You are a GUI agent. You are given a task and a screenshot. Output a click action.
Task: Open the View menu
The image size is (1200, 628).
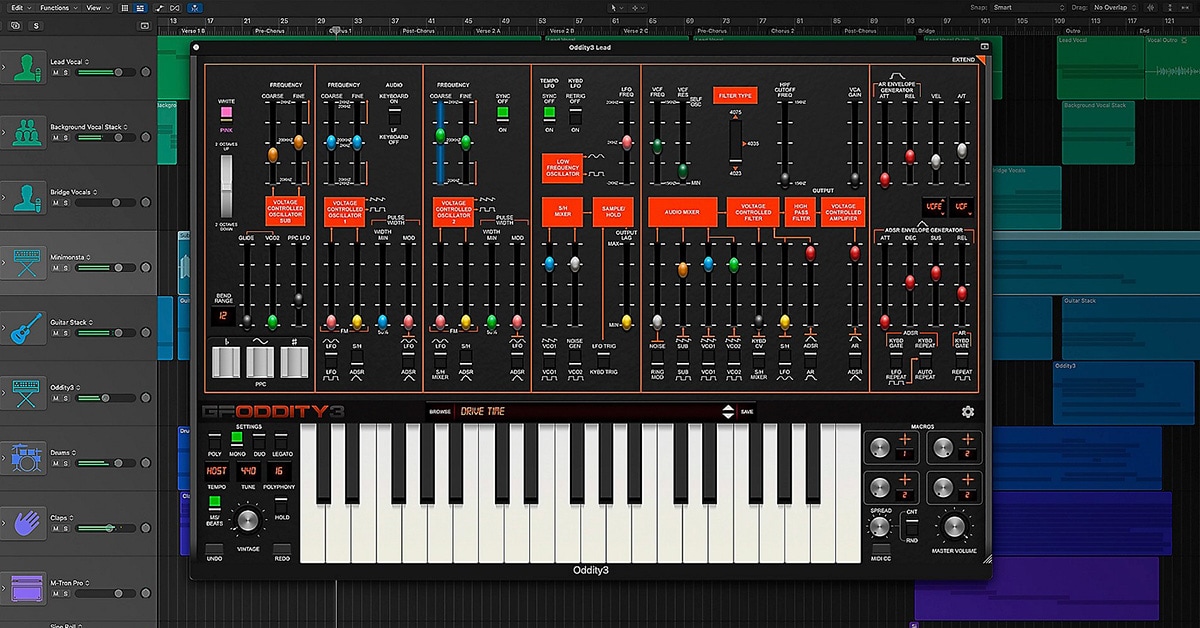(96, 7)
